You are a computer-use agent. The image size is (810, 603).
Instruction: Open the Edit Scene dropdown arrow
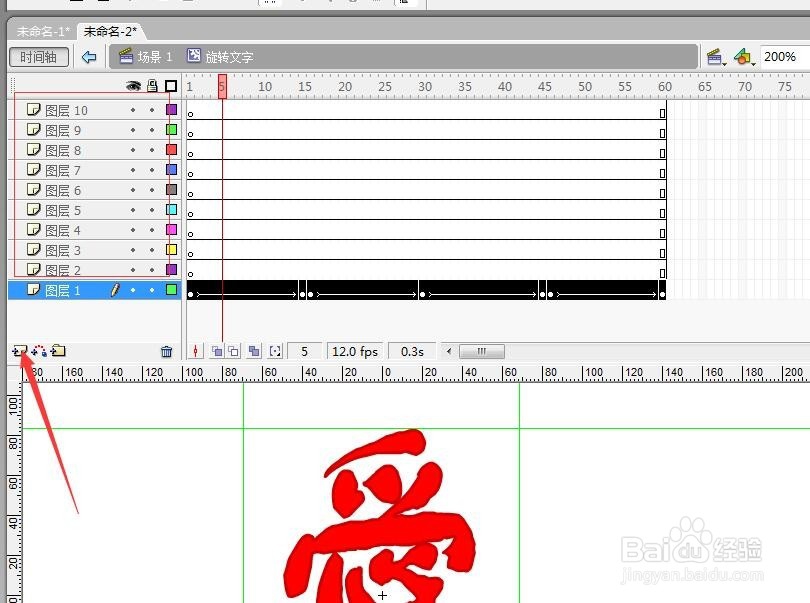coord(724,63)
